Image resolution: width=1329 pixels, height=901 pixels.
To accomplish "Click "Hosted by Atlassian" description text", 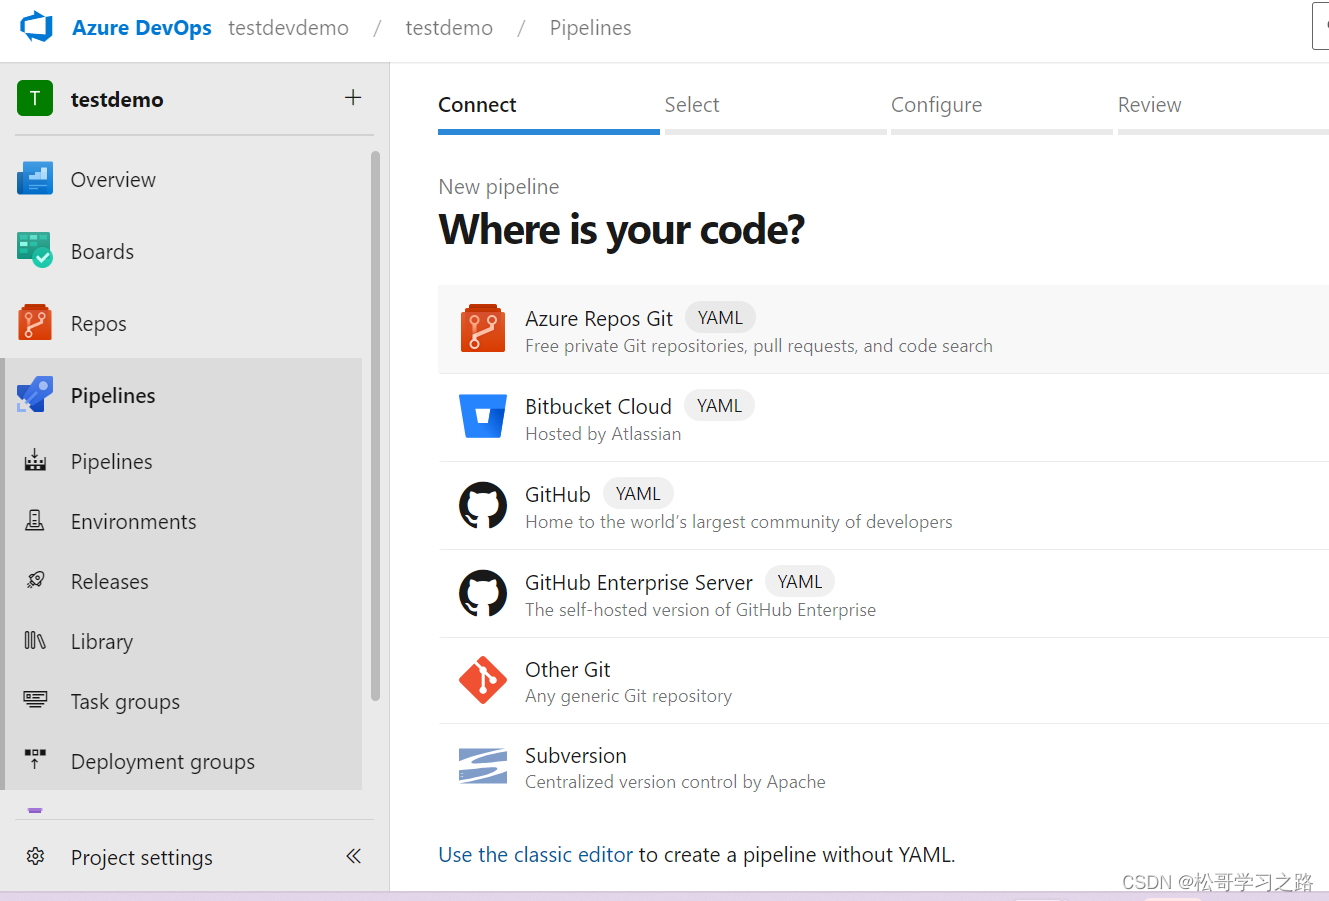I will click(603, 434).
